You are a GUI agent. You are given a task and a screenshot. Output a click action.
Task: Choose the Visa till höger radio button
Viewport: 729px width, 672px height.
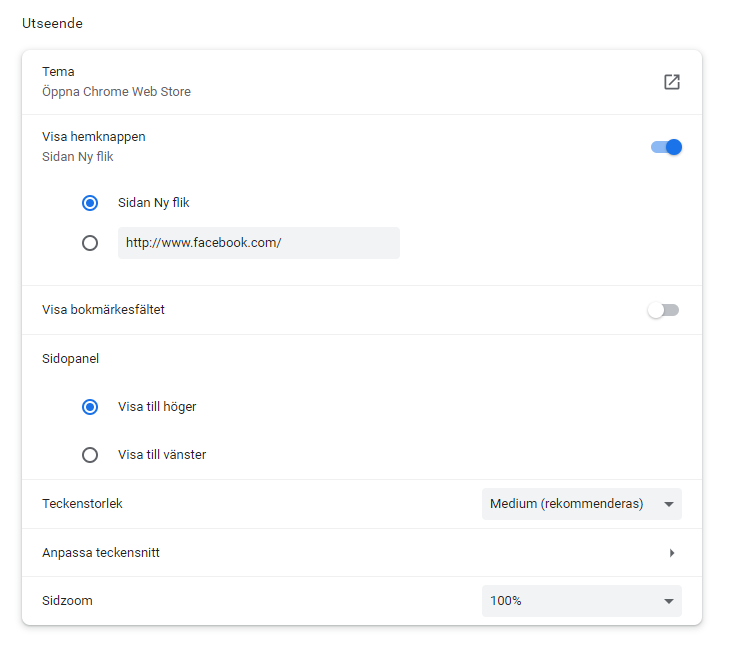tap(90, 407)
